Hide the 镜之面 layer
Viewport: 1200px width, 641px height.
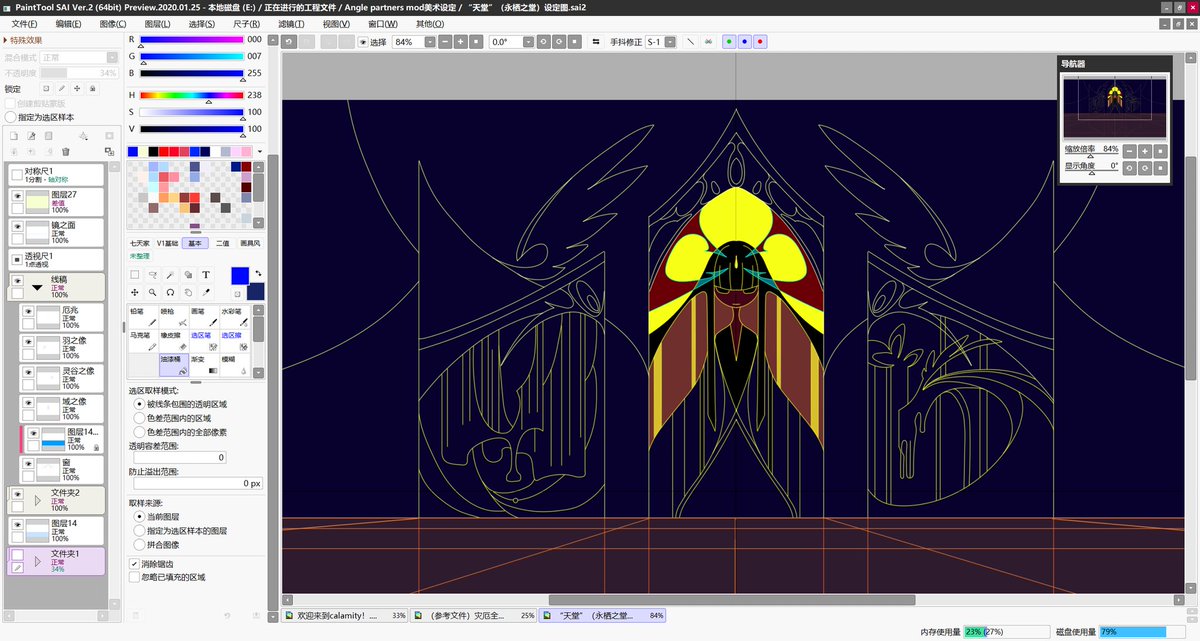pyautogui.click(x=17, y=227)
